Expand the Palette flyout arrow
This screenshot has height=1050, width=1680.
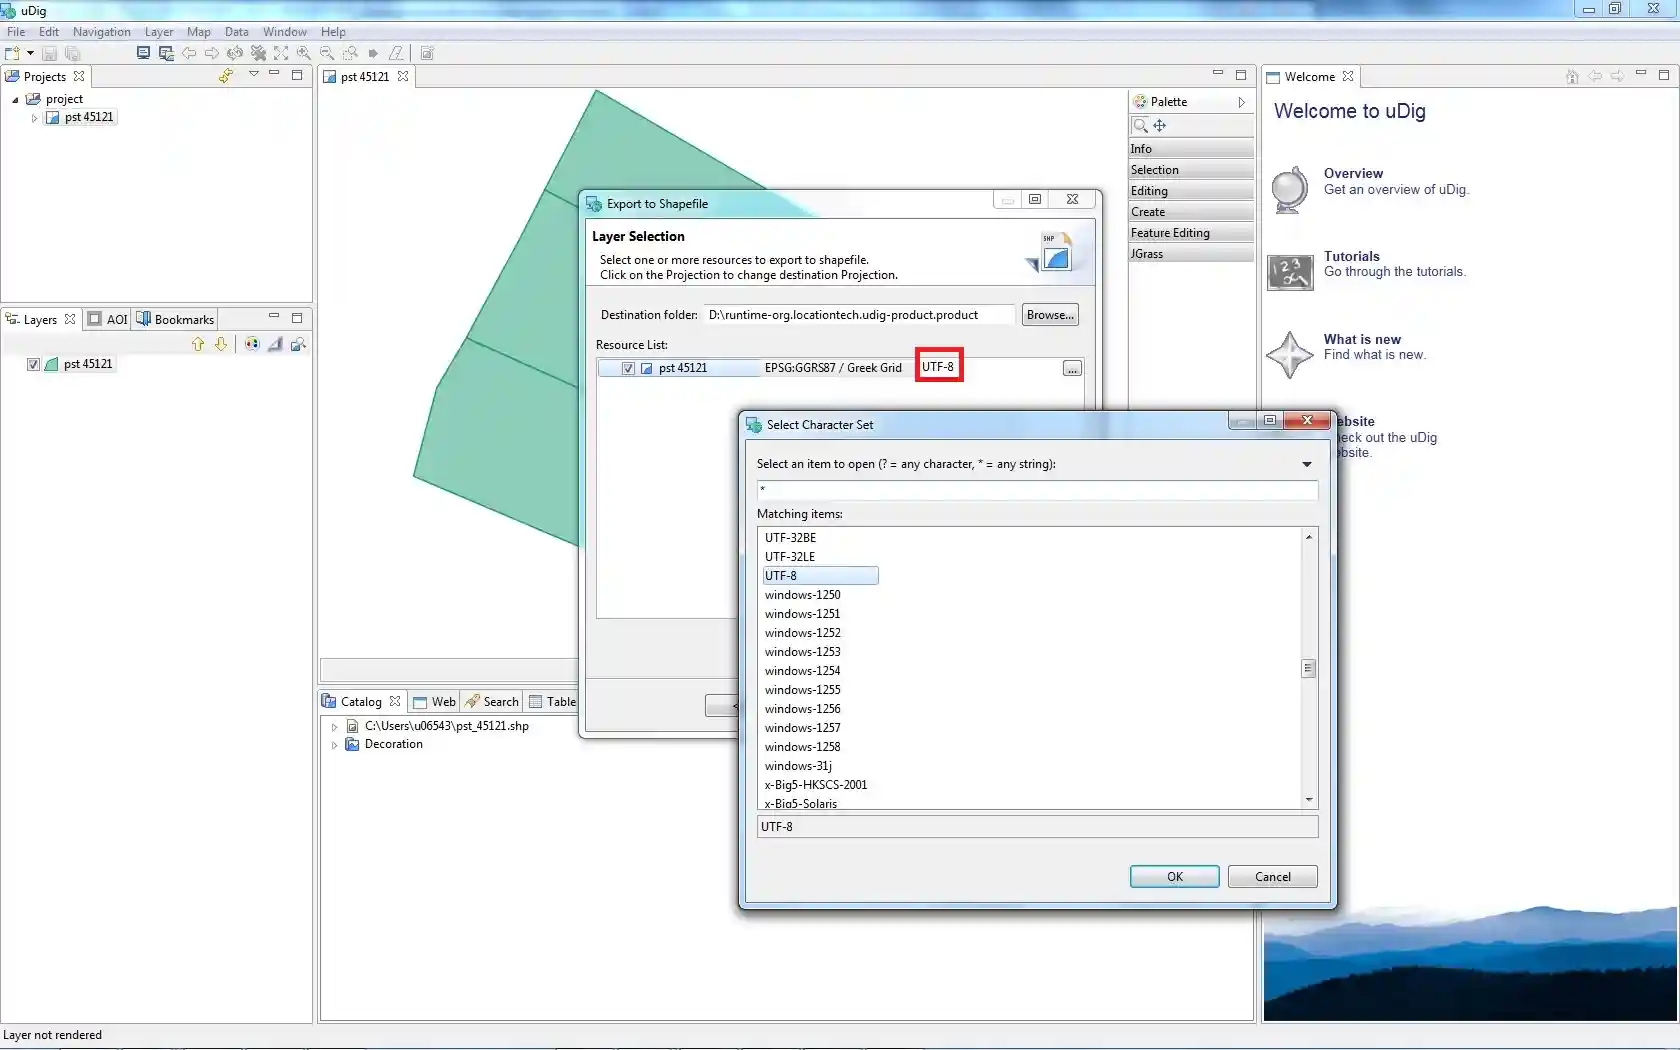pos(1241,102)
